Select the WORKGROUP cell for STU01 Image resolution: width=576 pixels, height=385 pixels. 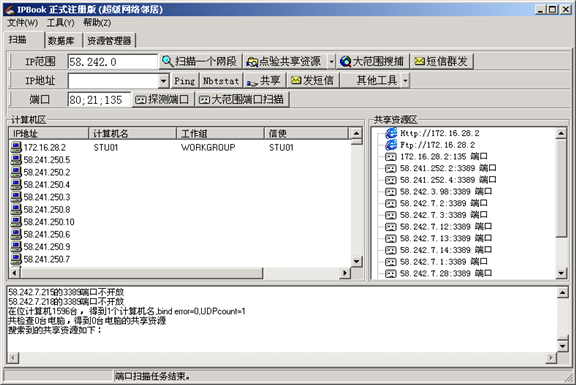click(x=208, y=148)
